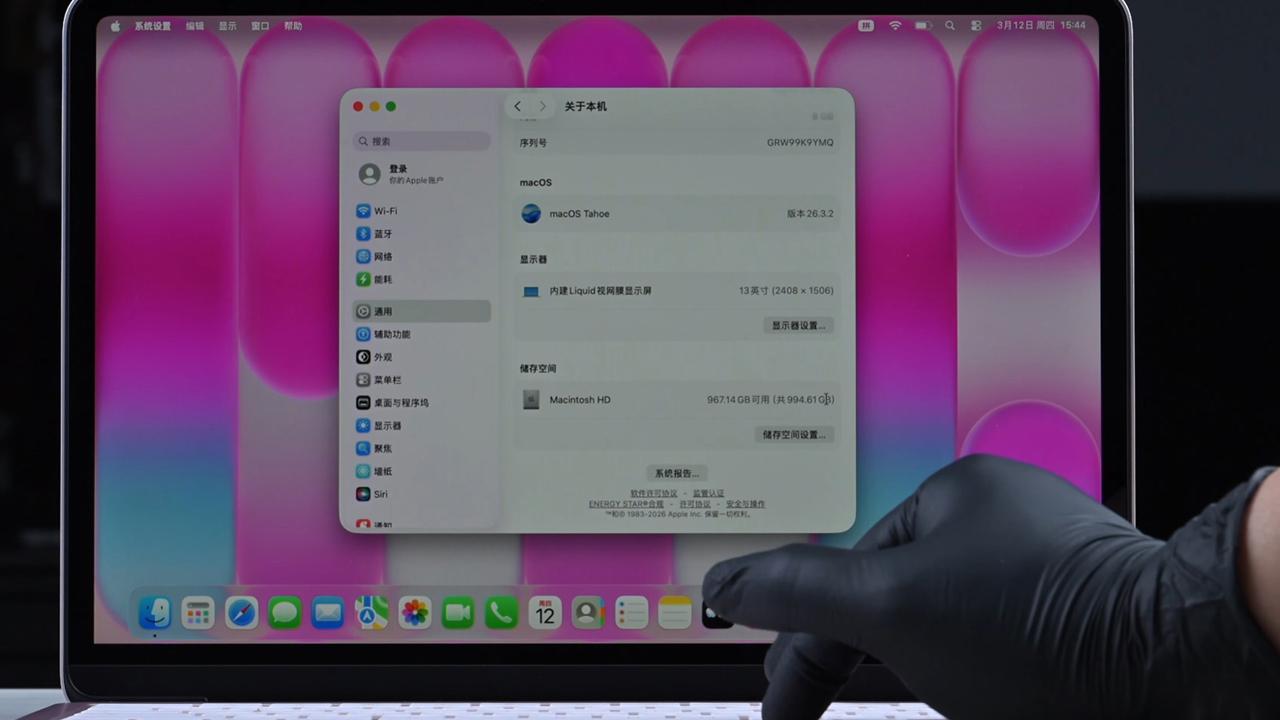Open the 帮助 menu

pyautogui.click(x=293, y=26)
